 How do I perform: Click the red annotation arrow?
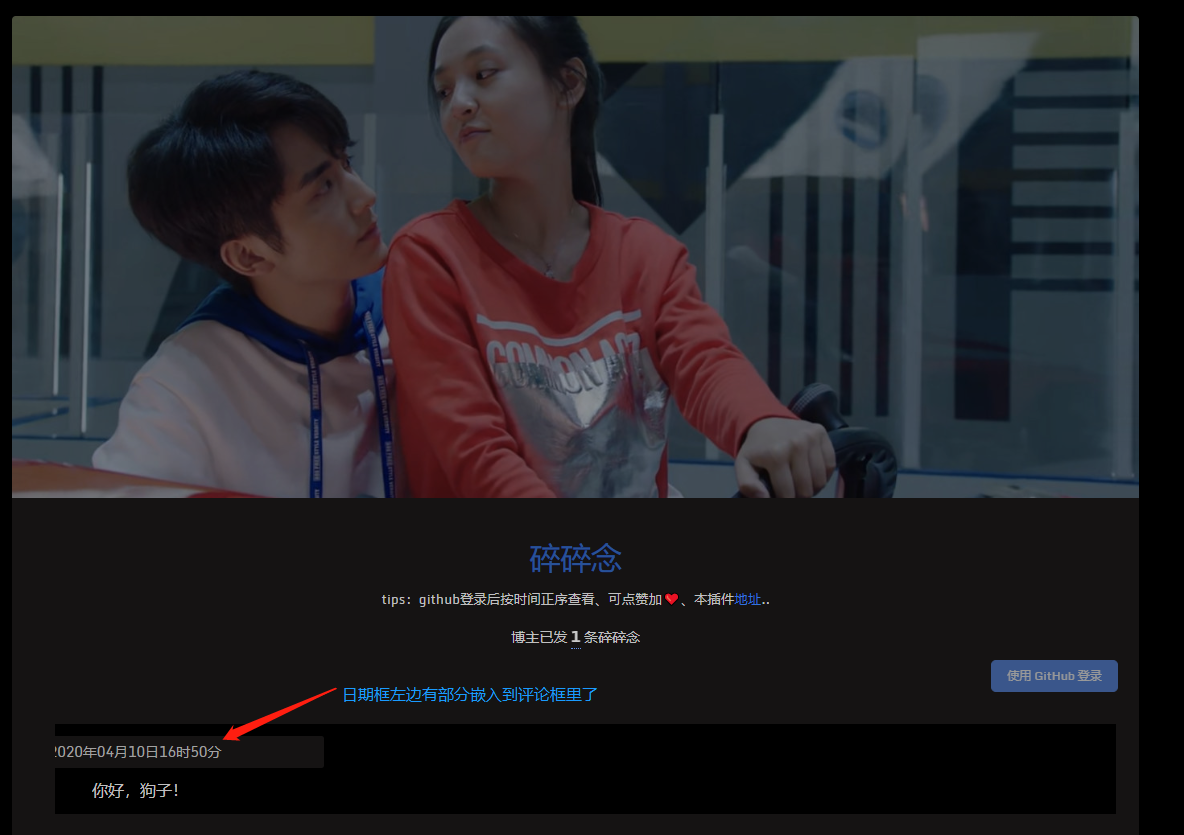280,714
